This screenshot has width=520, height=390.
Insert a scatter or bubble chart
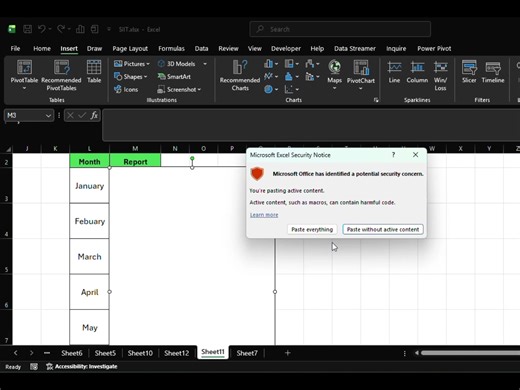(291, 89)
